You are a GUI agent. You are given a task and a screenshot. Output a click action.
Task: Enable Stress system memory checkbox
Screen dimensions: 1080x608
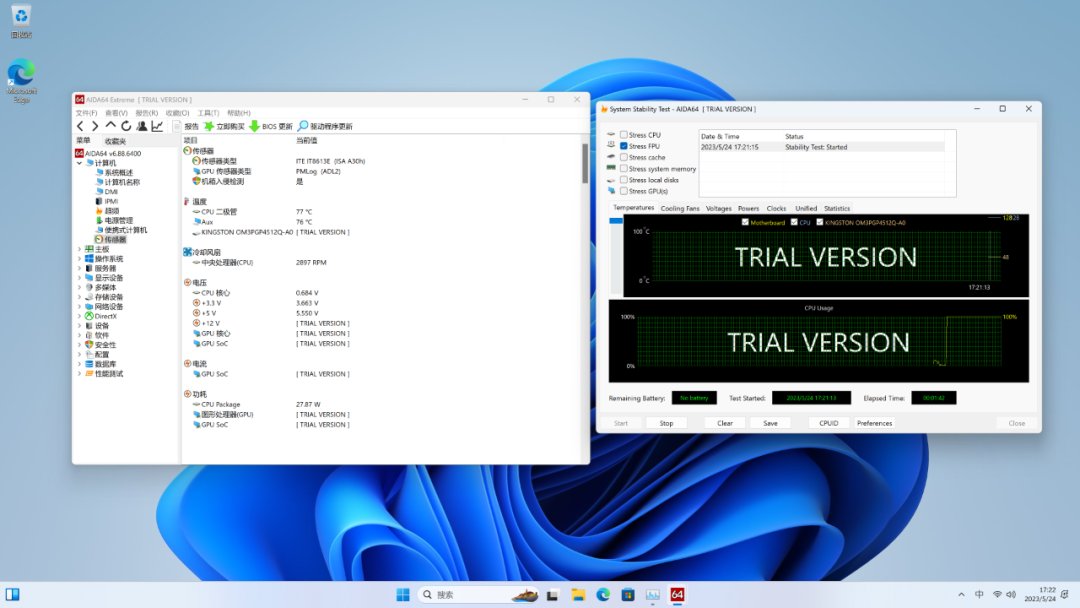[623, 169]
